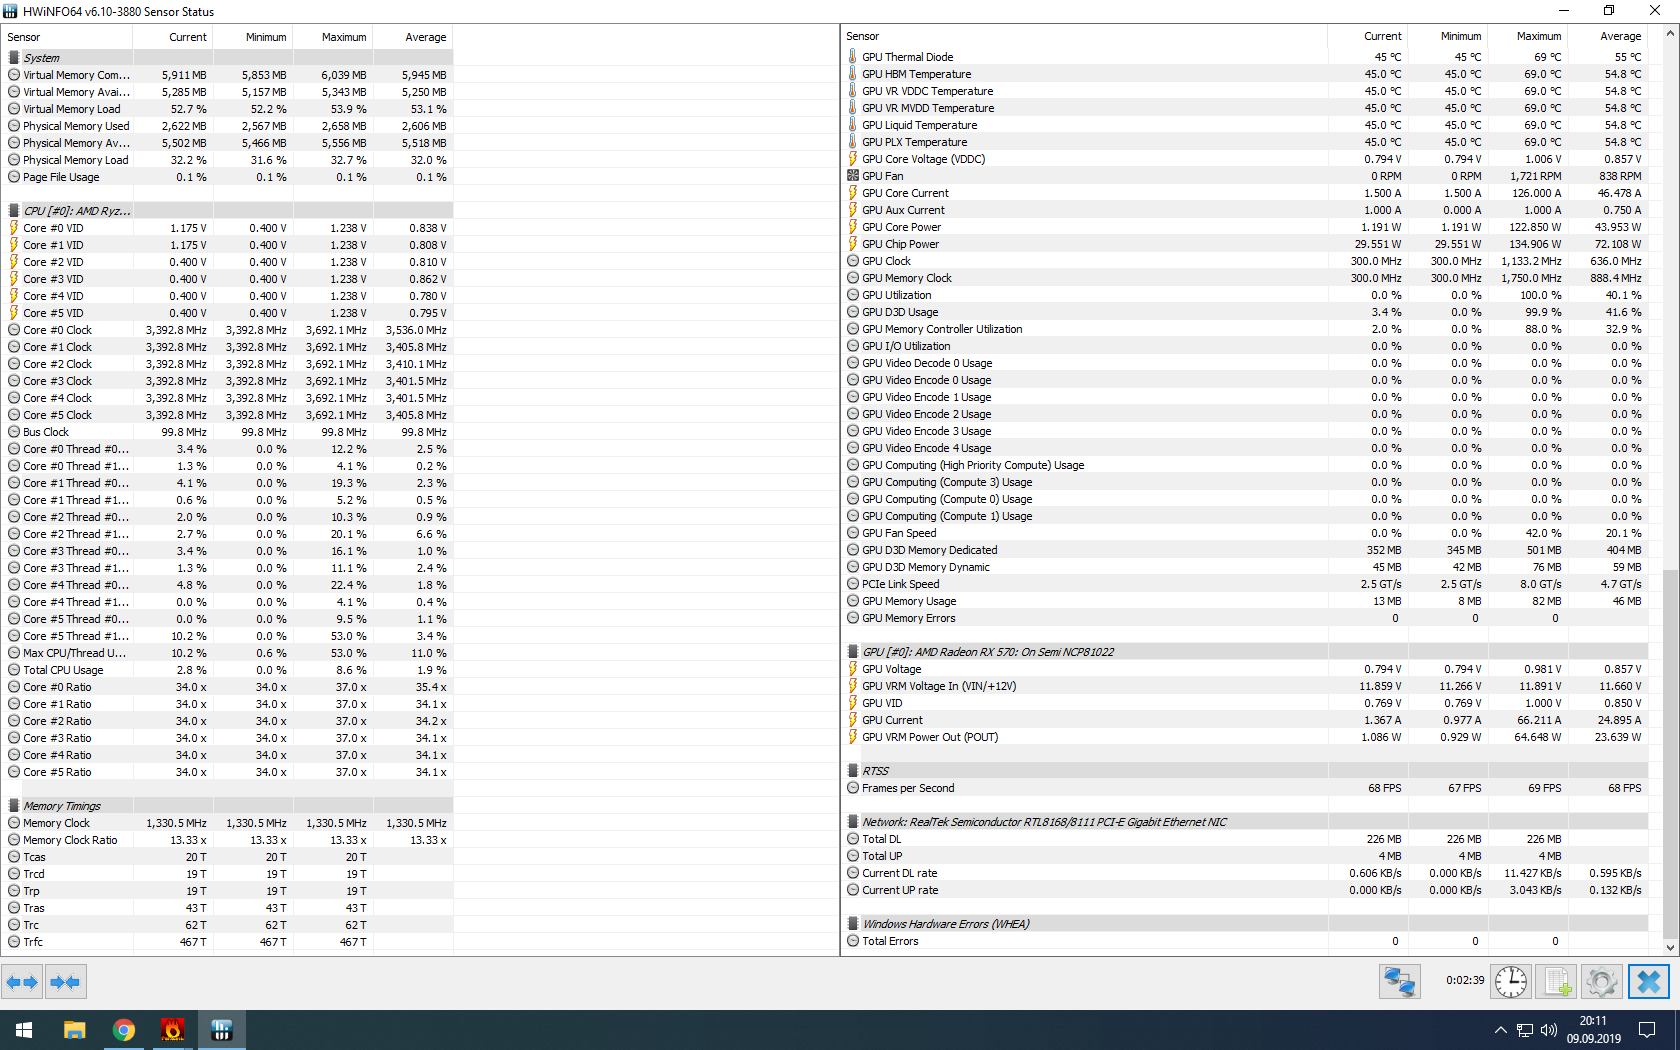This screenshot has width=1680, height=1050.
Task: Click the Sensor column header in left pane
Action: pos(67,37)
